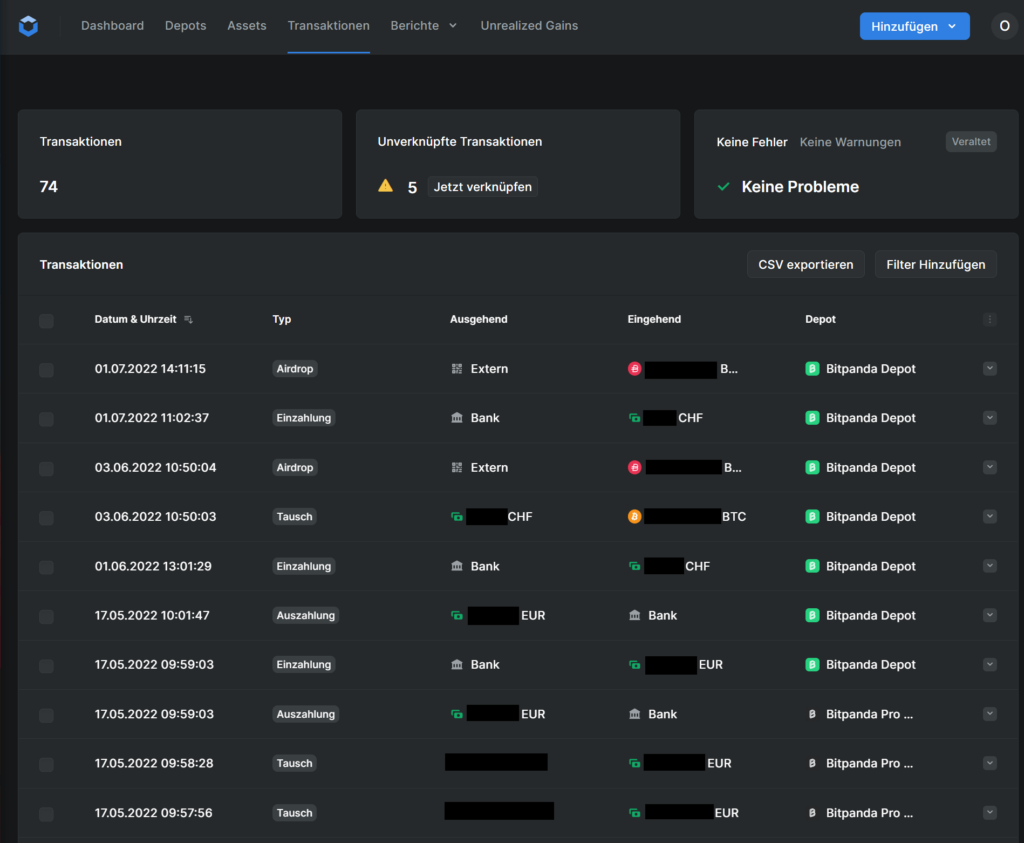Go to the Dashboard tab
The image size is (1024, 843).
[x=112, y=25]
